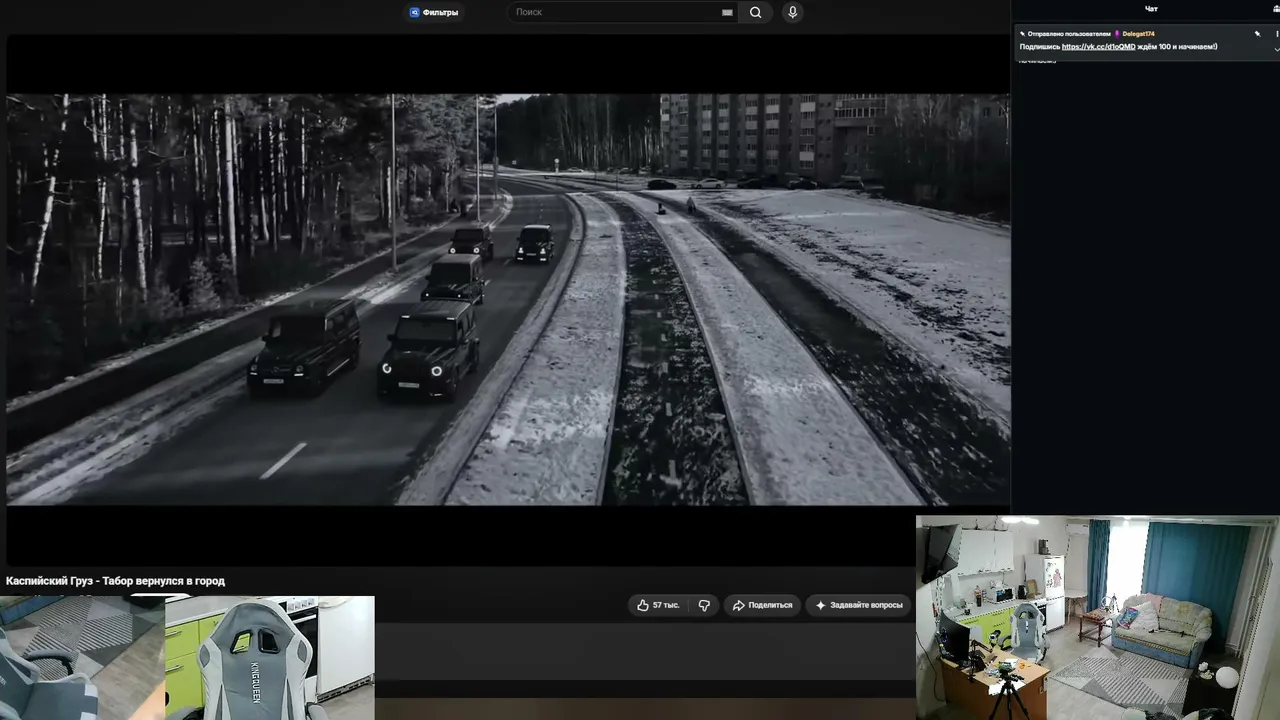Open the Фильтры filters button

[434, 12]
